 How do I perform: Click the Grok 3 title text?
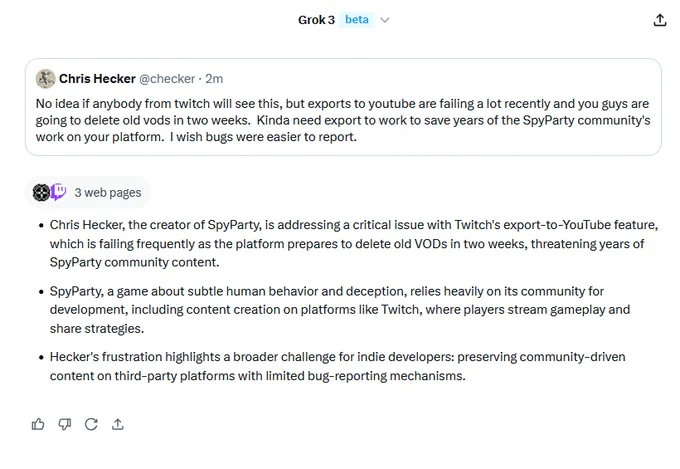(x=316, y=20)
